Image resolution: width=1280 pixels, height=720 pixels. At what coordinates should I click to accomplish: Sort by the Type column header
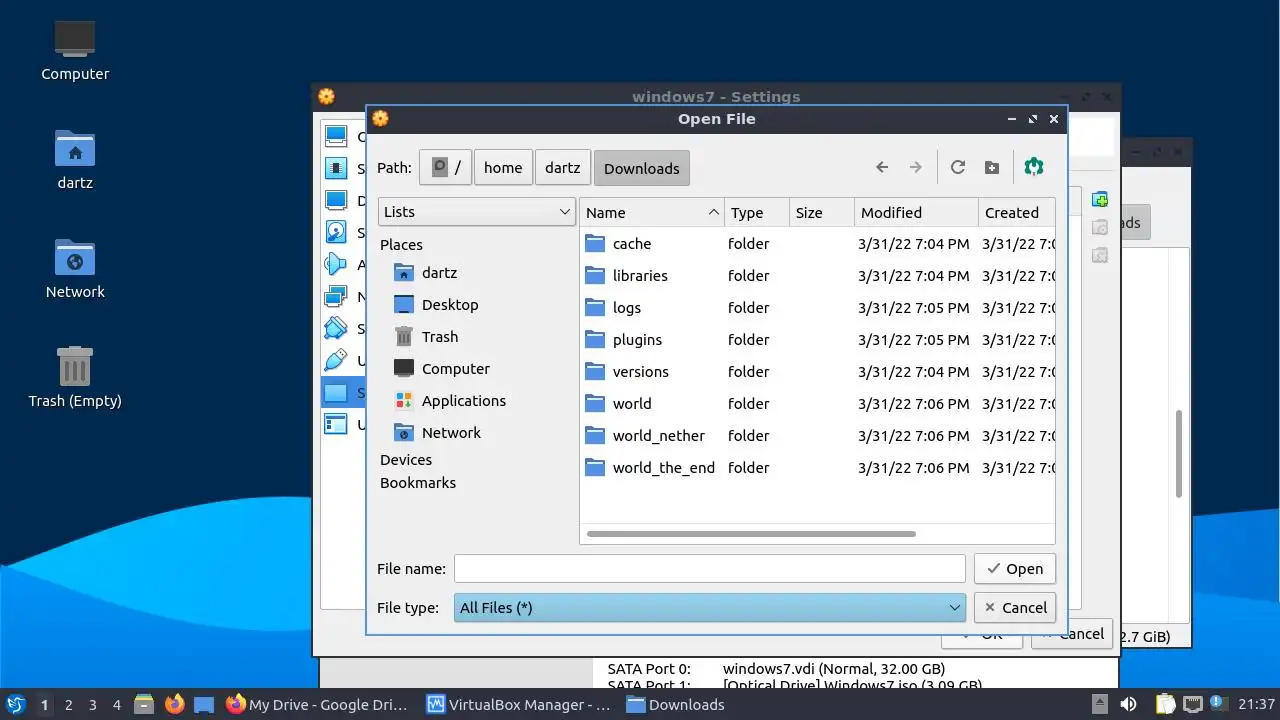coord(757,212)
